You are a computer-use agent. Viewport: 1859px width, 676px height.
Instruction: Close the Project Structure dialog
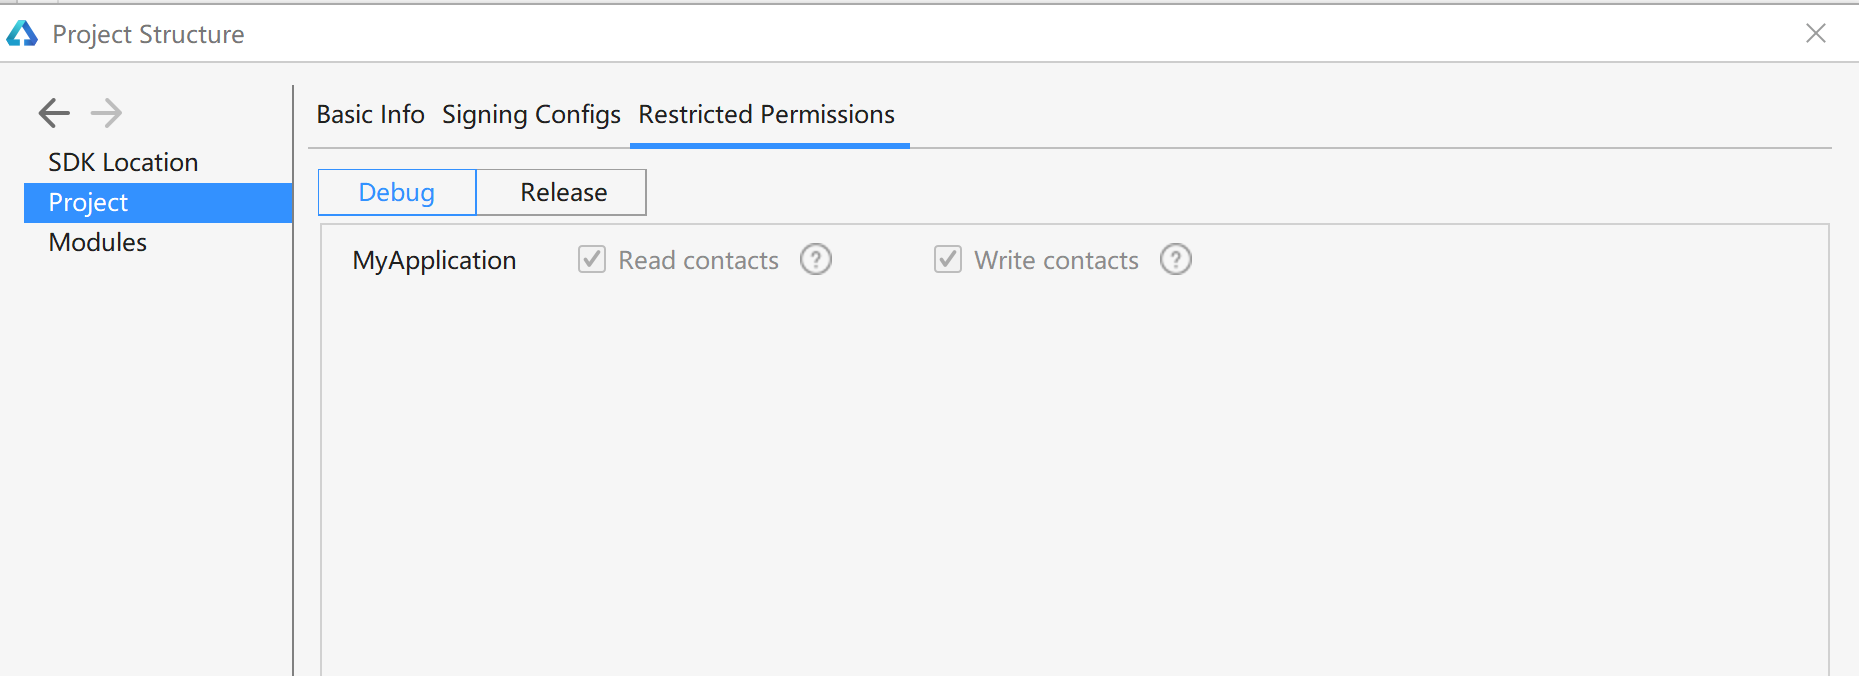(x=1816, y=33)
